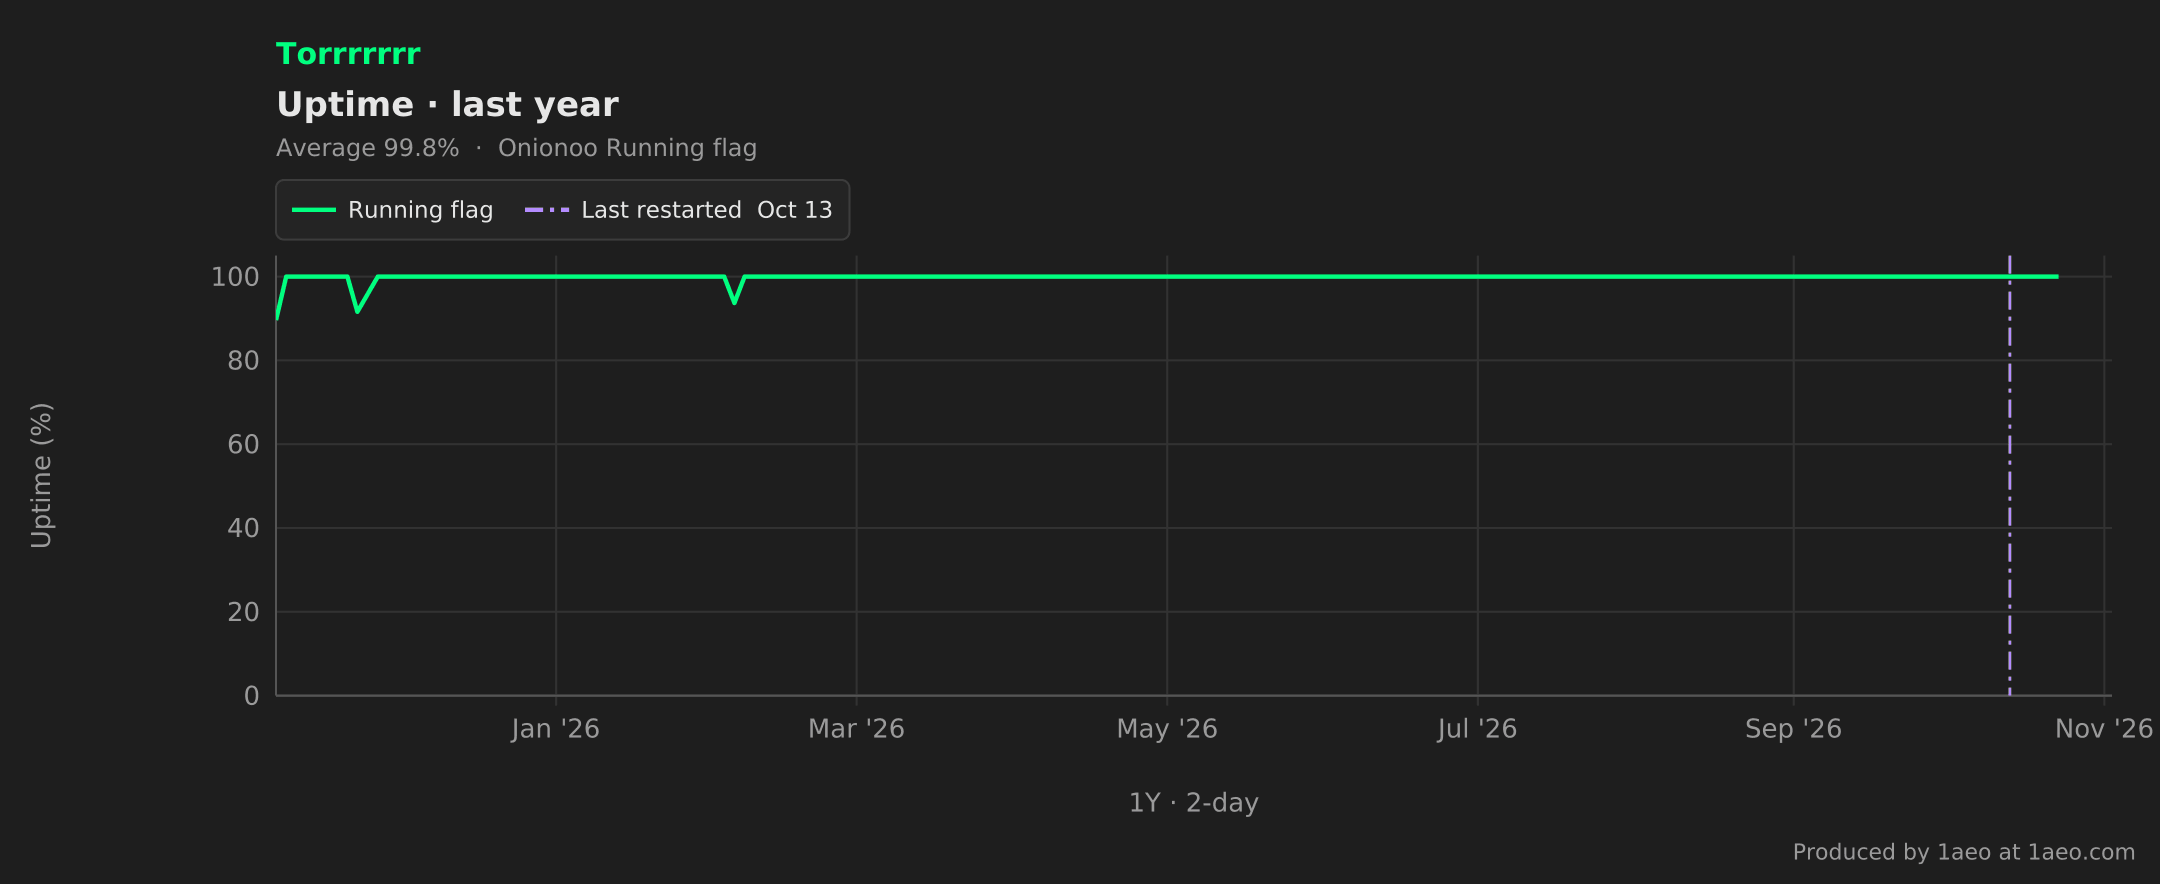Click the 'Last restarted' legend label

(661, 210)
